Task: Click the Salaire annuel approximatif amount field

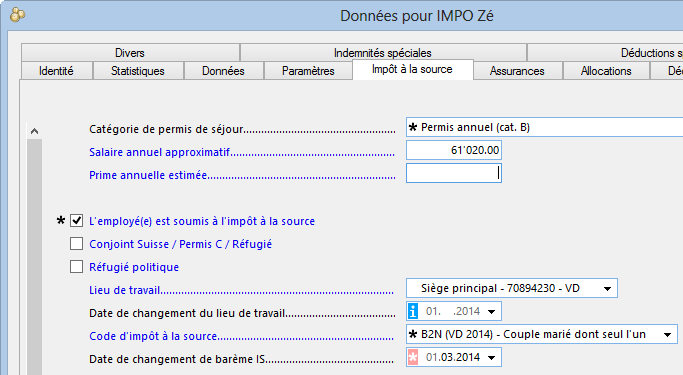Action: [454, 150]
